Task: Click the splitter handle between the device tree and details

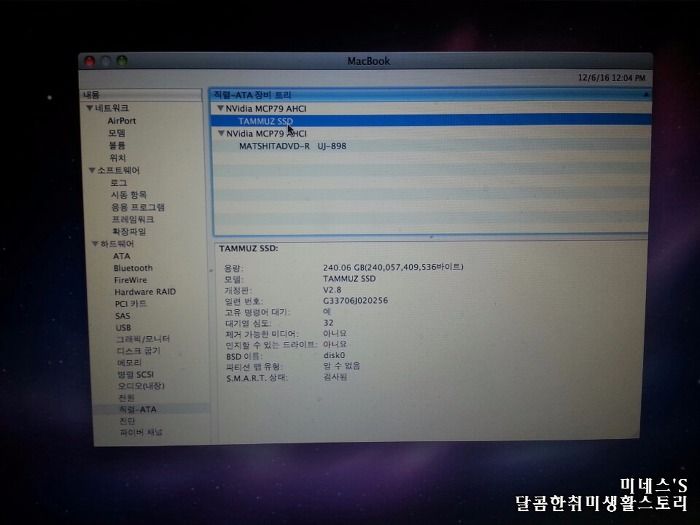Action: pyautogui.click(x=431, y=237)
